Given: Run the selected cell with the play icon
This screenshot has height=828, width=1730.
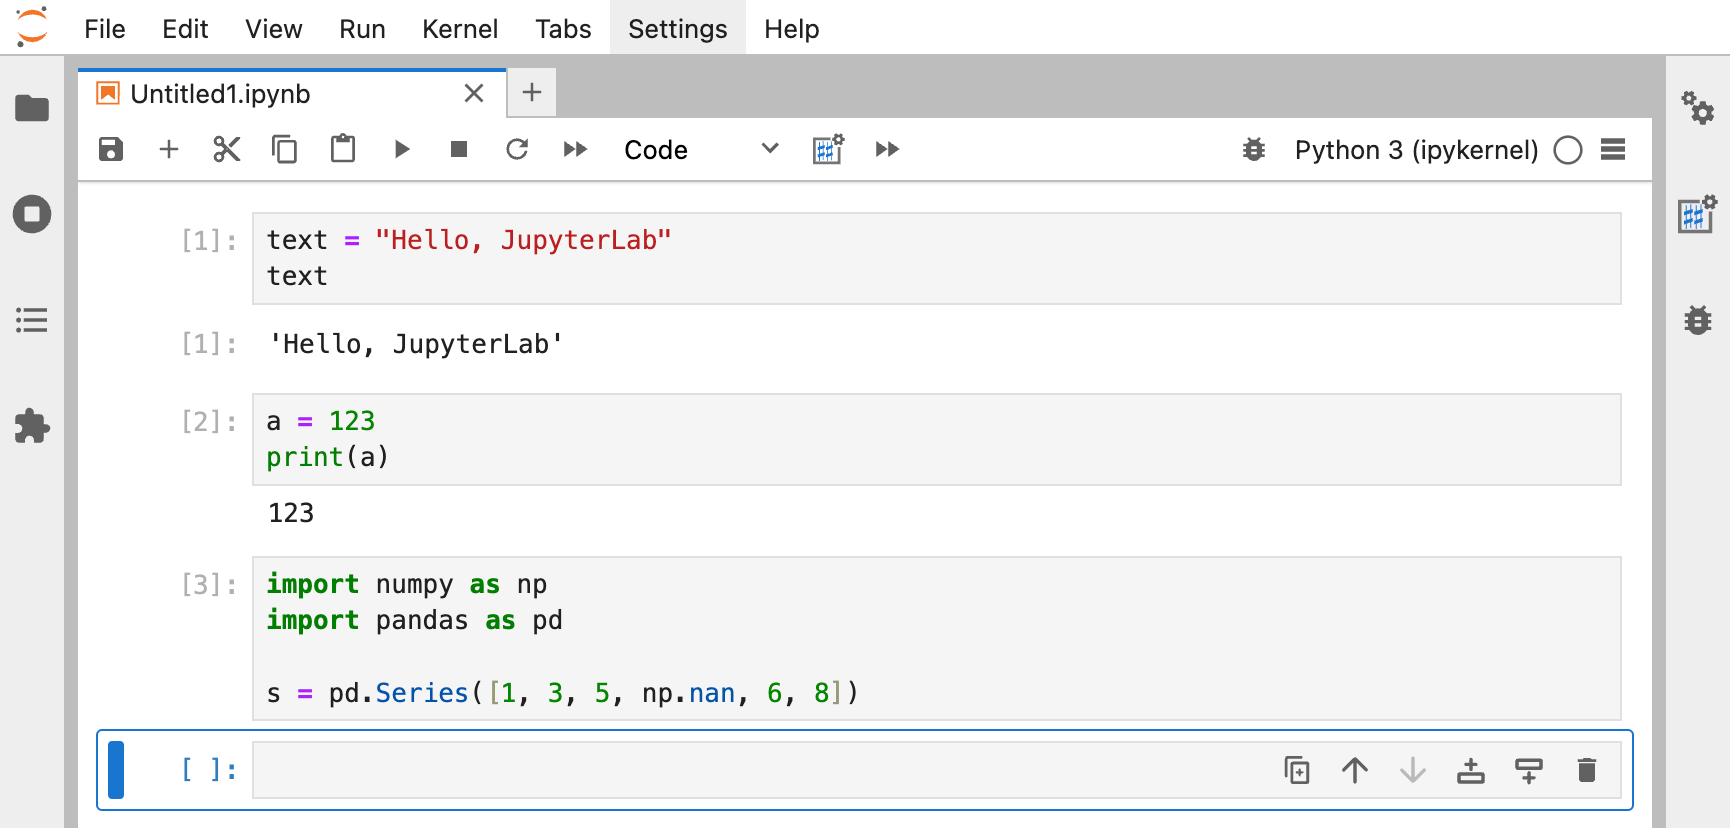Looking at the screenshot, I should pos(402,150).
